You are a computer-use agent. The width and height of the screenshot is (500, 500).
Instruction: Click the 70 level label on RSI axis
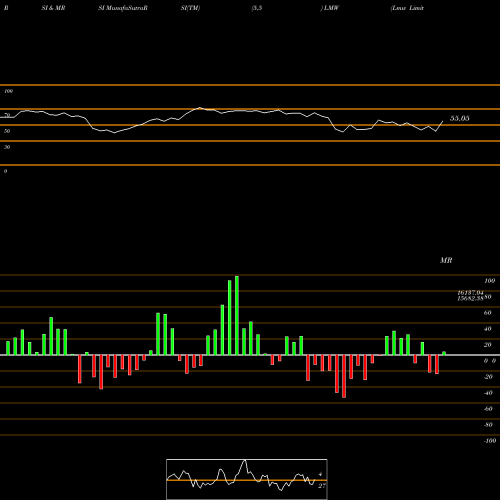(x=7, y=115)
